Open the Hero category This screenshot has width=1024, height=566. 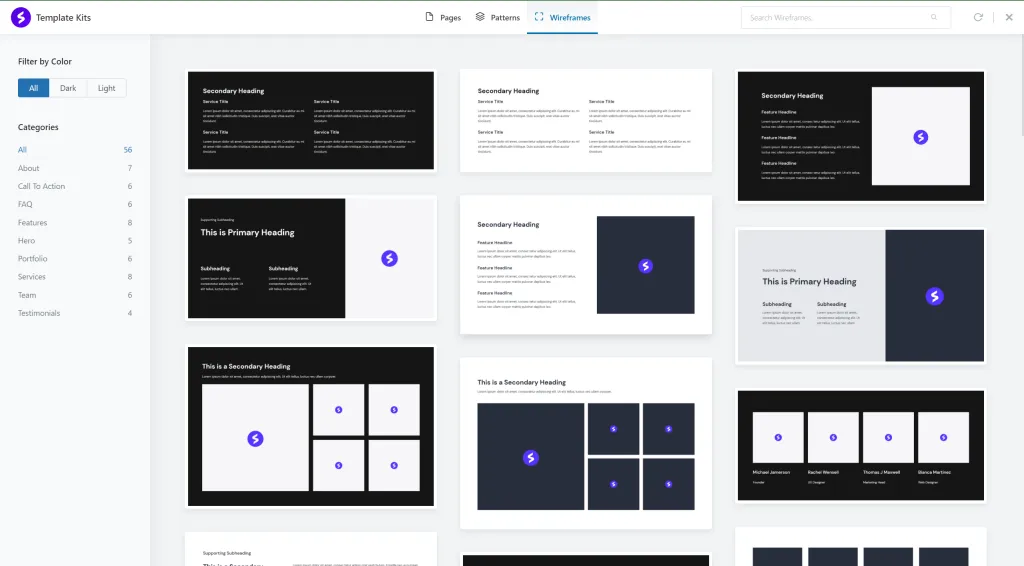[x=27, y=241]
